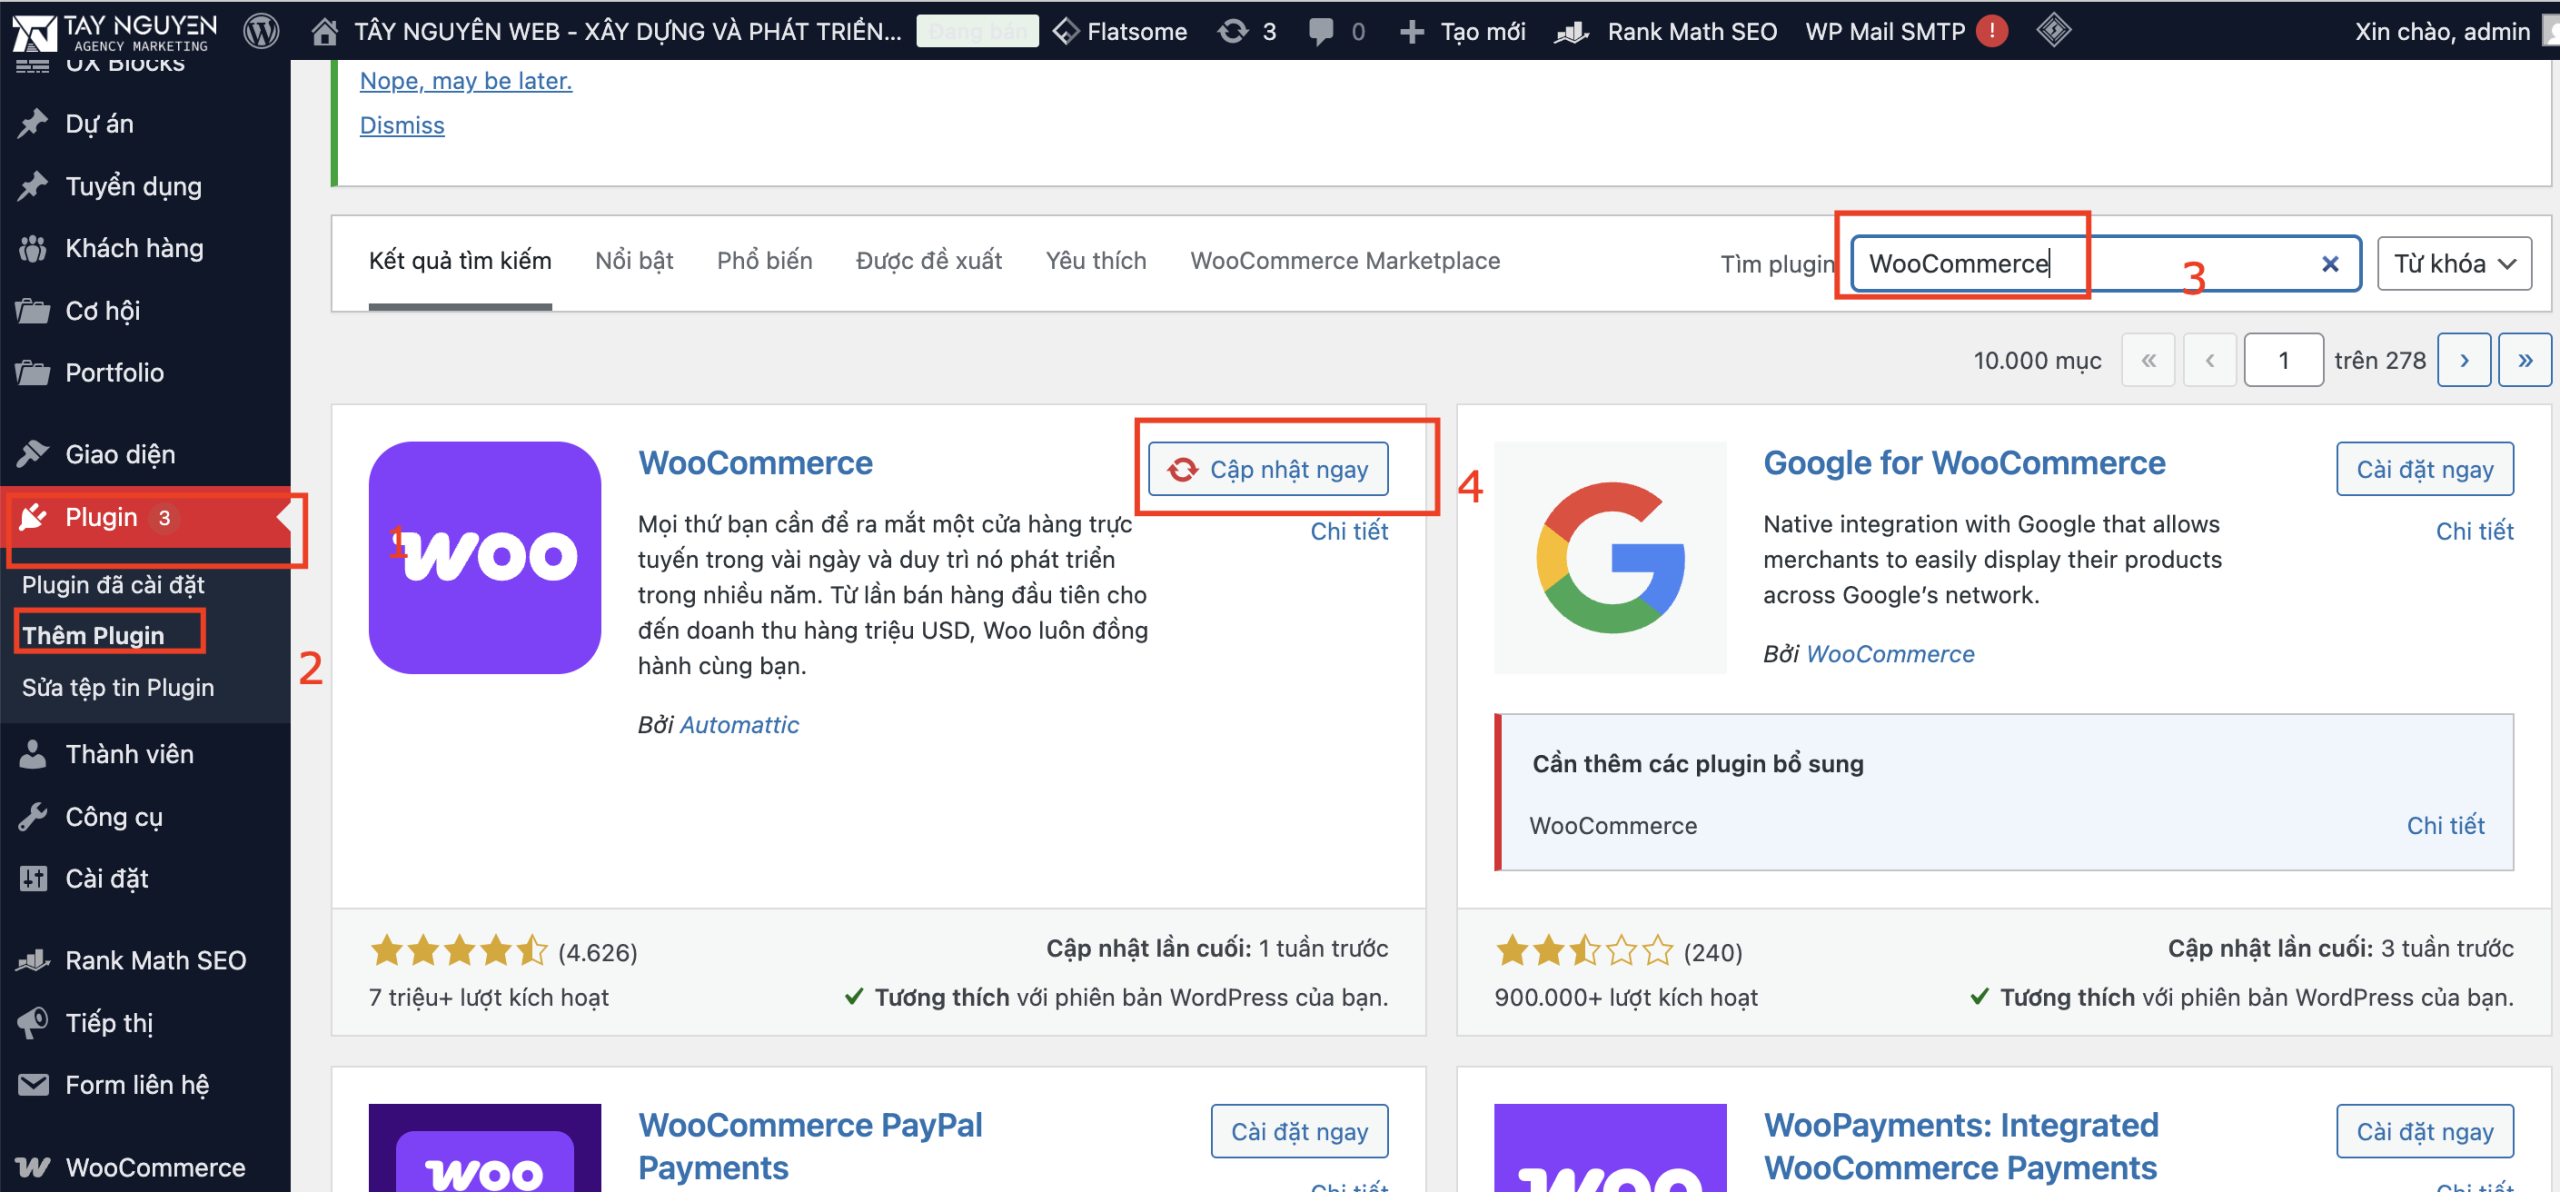This screenshot has height=1192, width=2560.
Task: Click the current page number field
Action: coord(2282,360)
